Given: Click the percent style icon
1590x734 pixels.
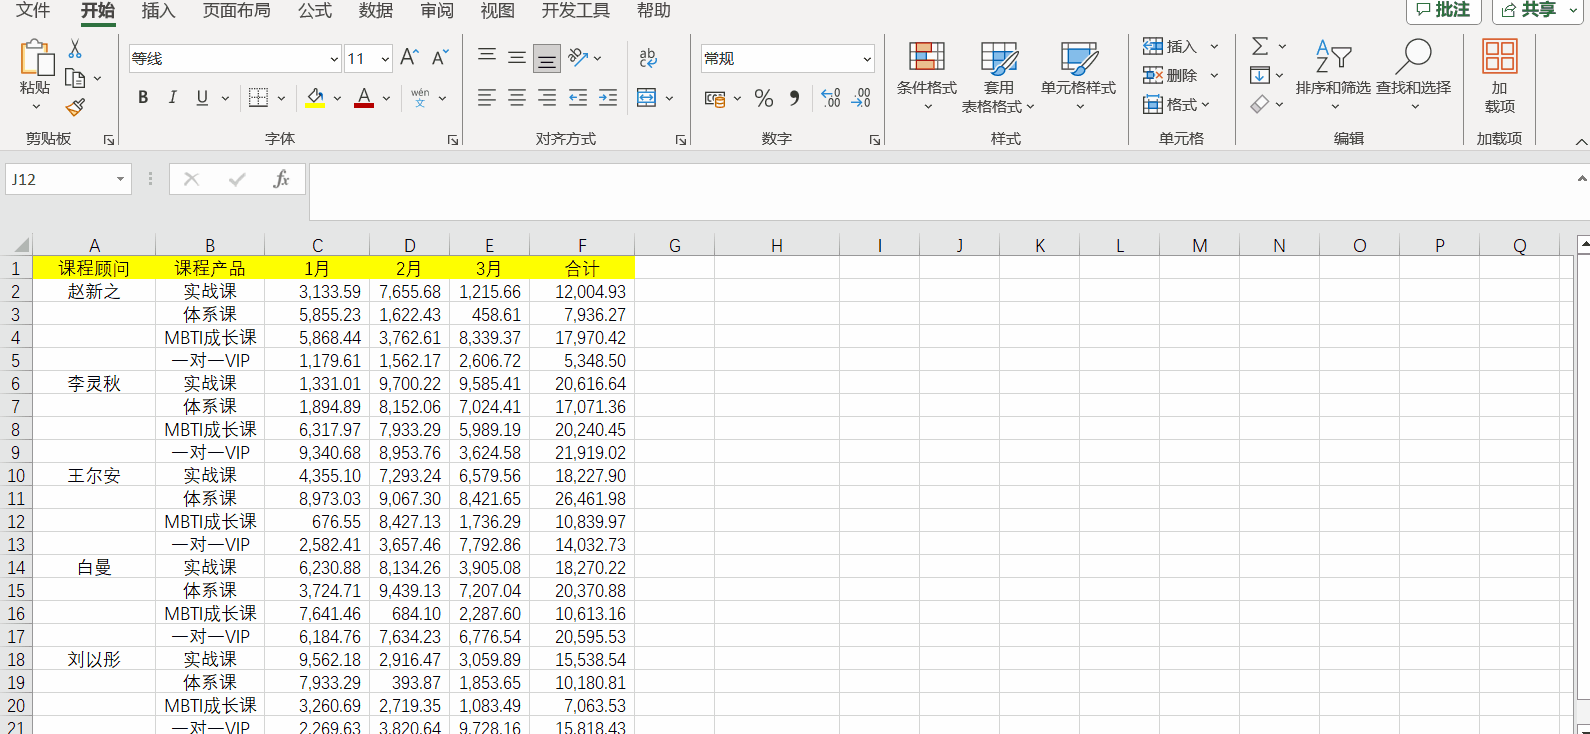Looking at the screenshot, I should (x=764, y=98).
